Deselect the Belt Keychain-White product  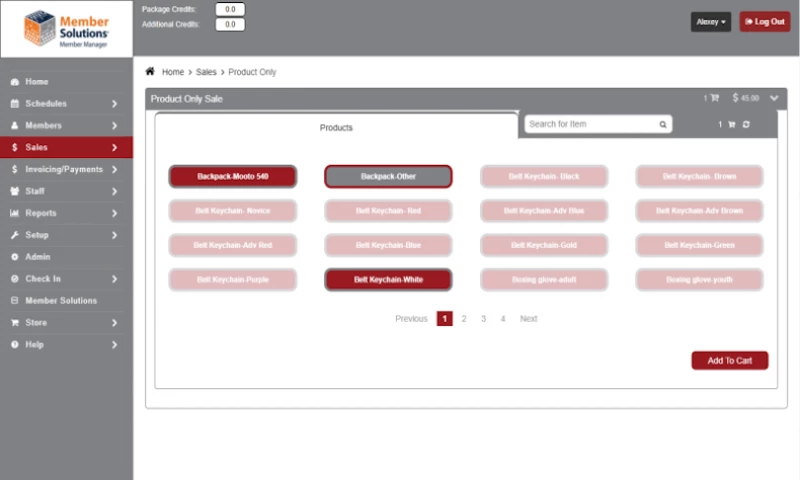pos(388,279)
